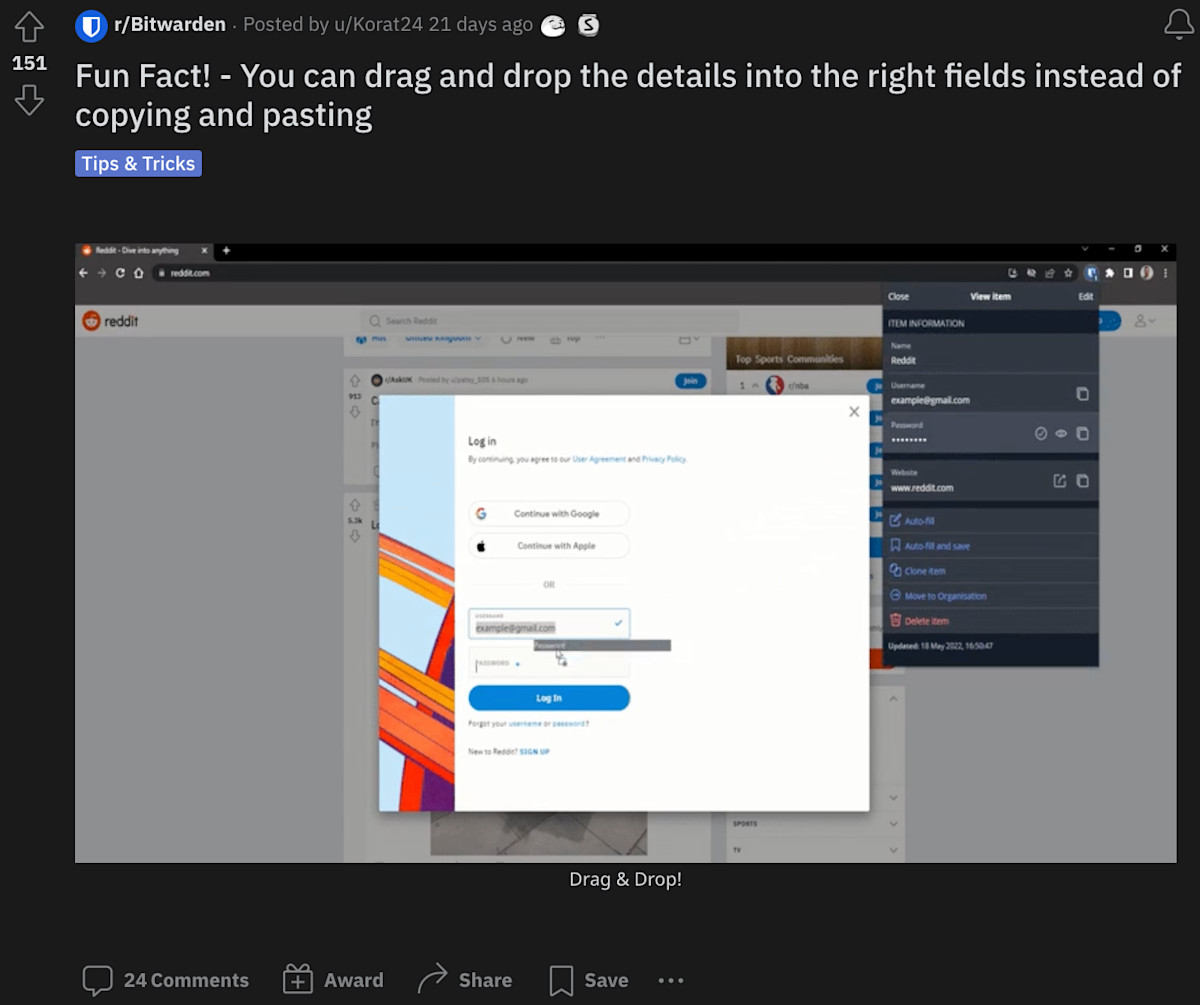Save this post with the bookmark
This screenshot has width=1200, height=1005.
(589, 980)
